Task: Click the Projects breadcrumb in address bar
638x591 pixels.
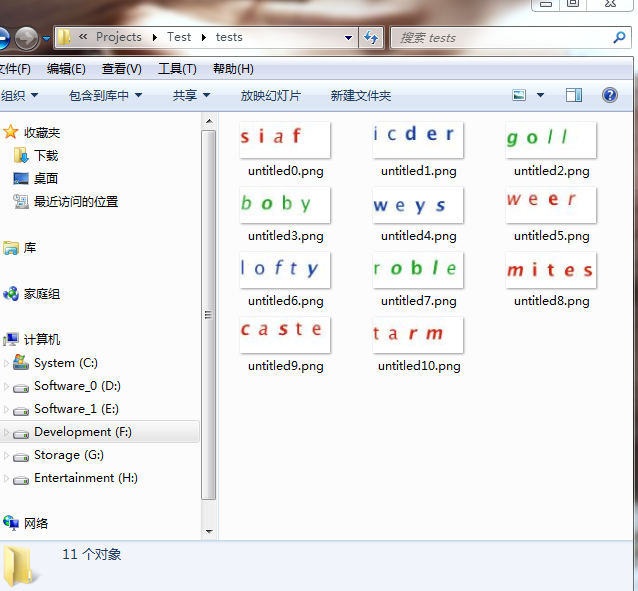Action: point(119,37)
